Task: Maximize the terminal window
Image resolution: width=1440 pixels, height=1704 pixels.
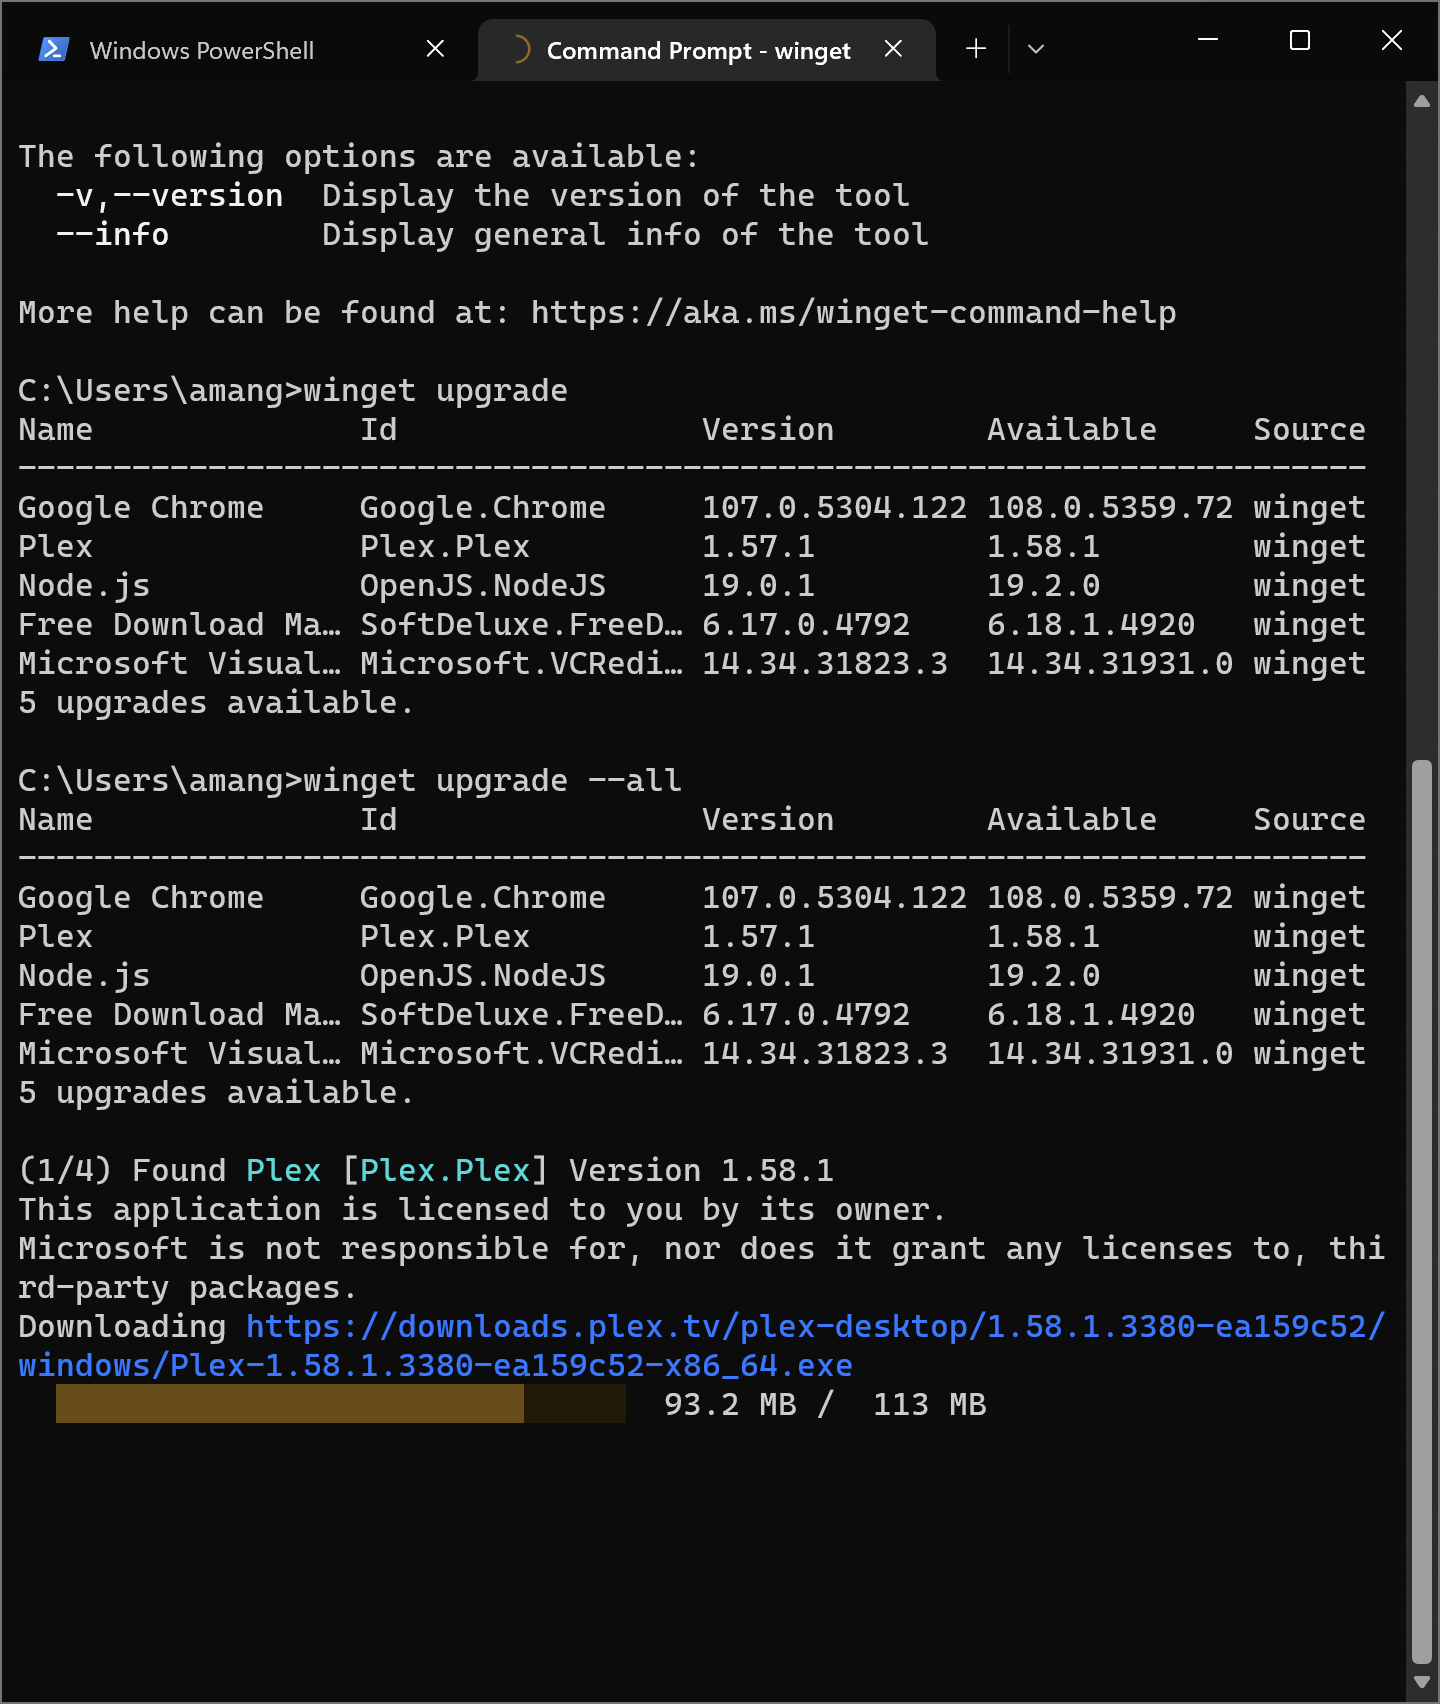Action: (1300, 40)
